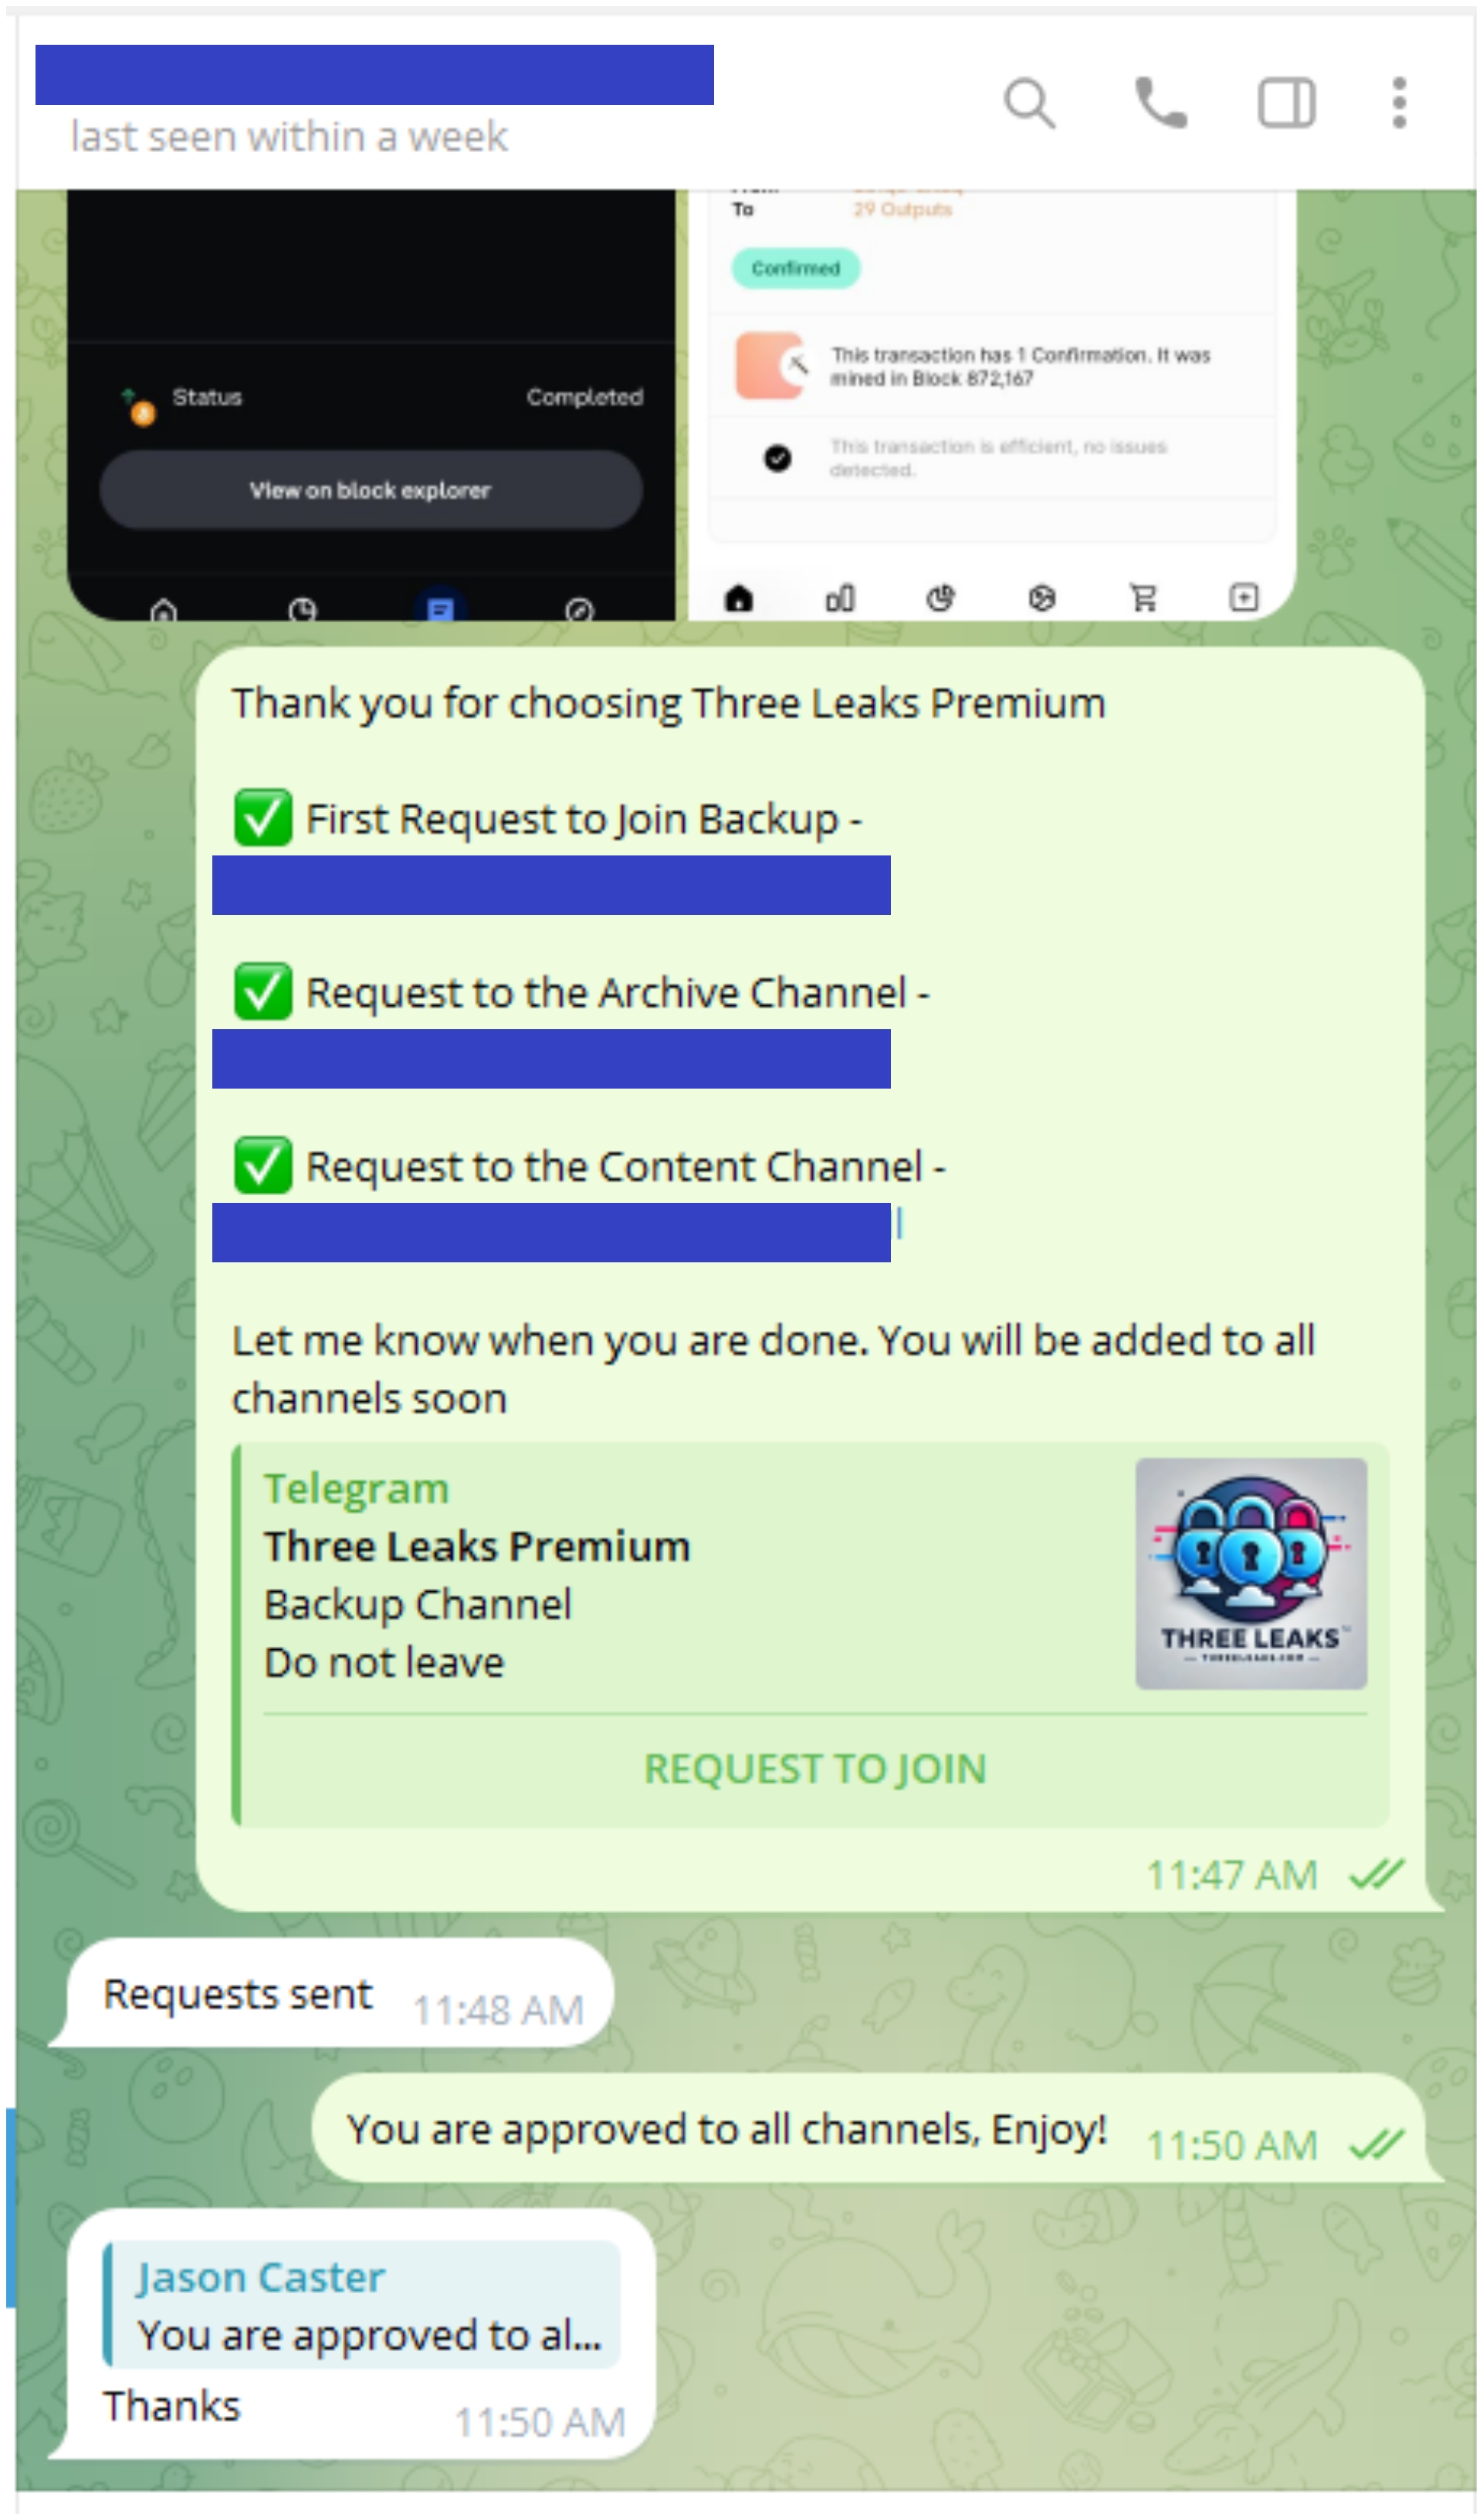
Task: Click the green Confirmed status badge
Action: [x=796, y=268]
